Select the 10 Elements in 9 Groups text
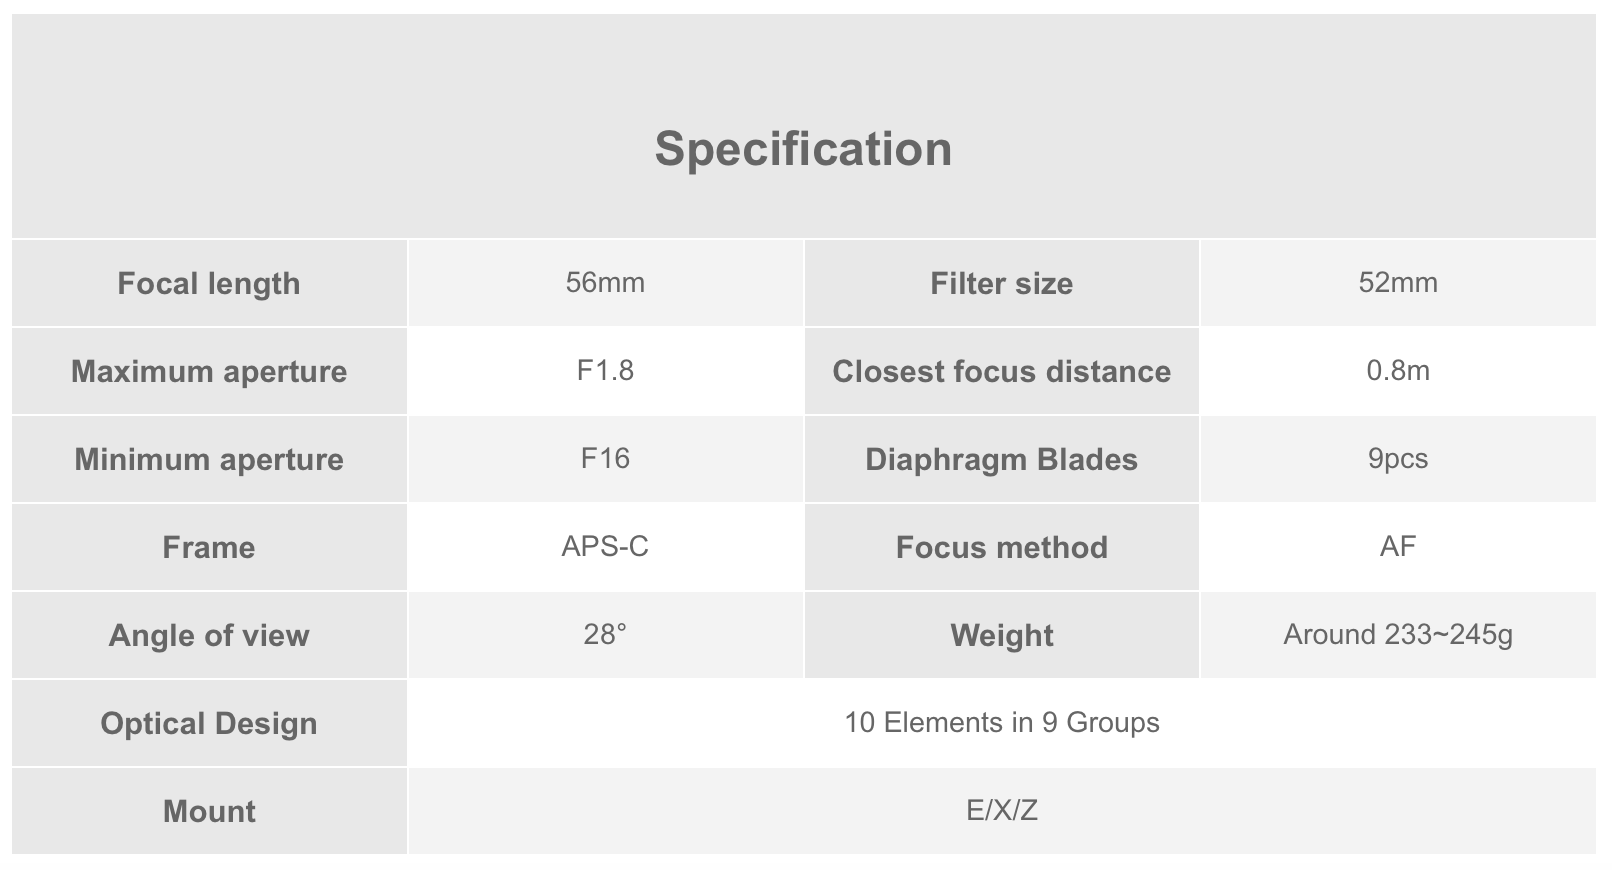 pos(1001,723)
